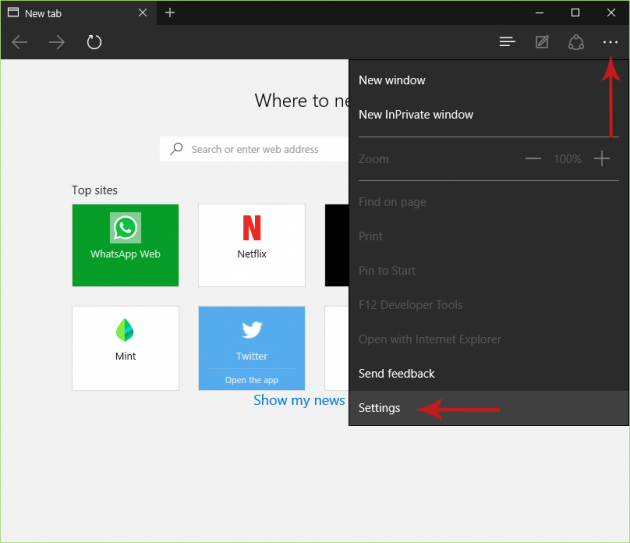Click Open the app on Twitter tile
630x543 pixels.
point(252,380)
